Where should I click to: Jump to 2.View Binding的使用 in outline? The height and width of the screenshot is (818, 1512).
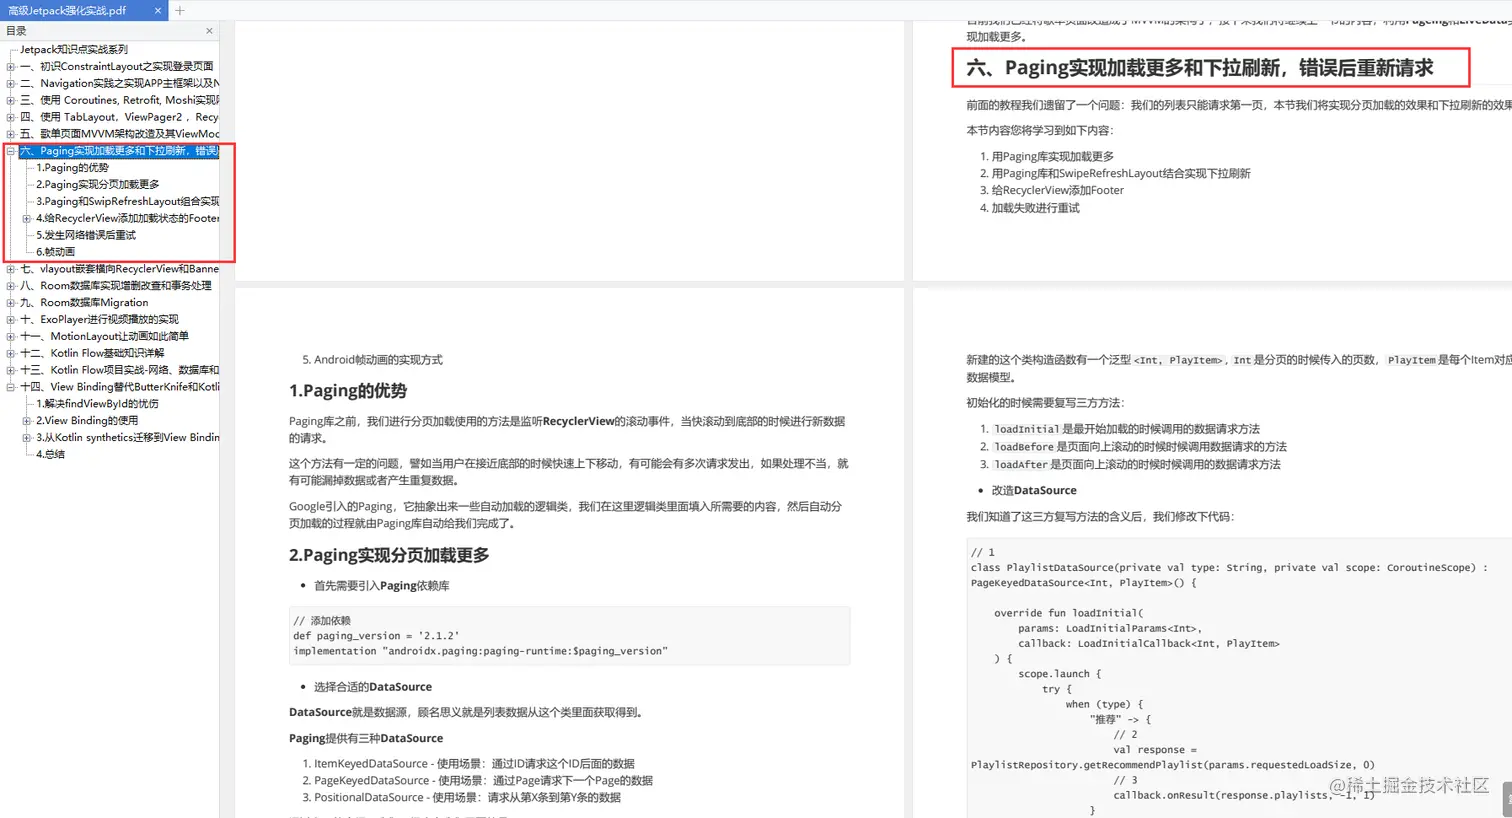point(88,421)
